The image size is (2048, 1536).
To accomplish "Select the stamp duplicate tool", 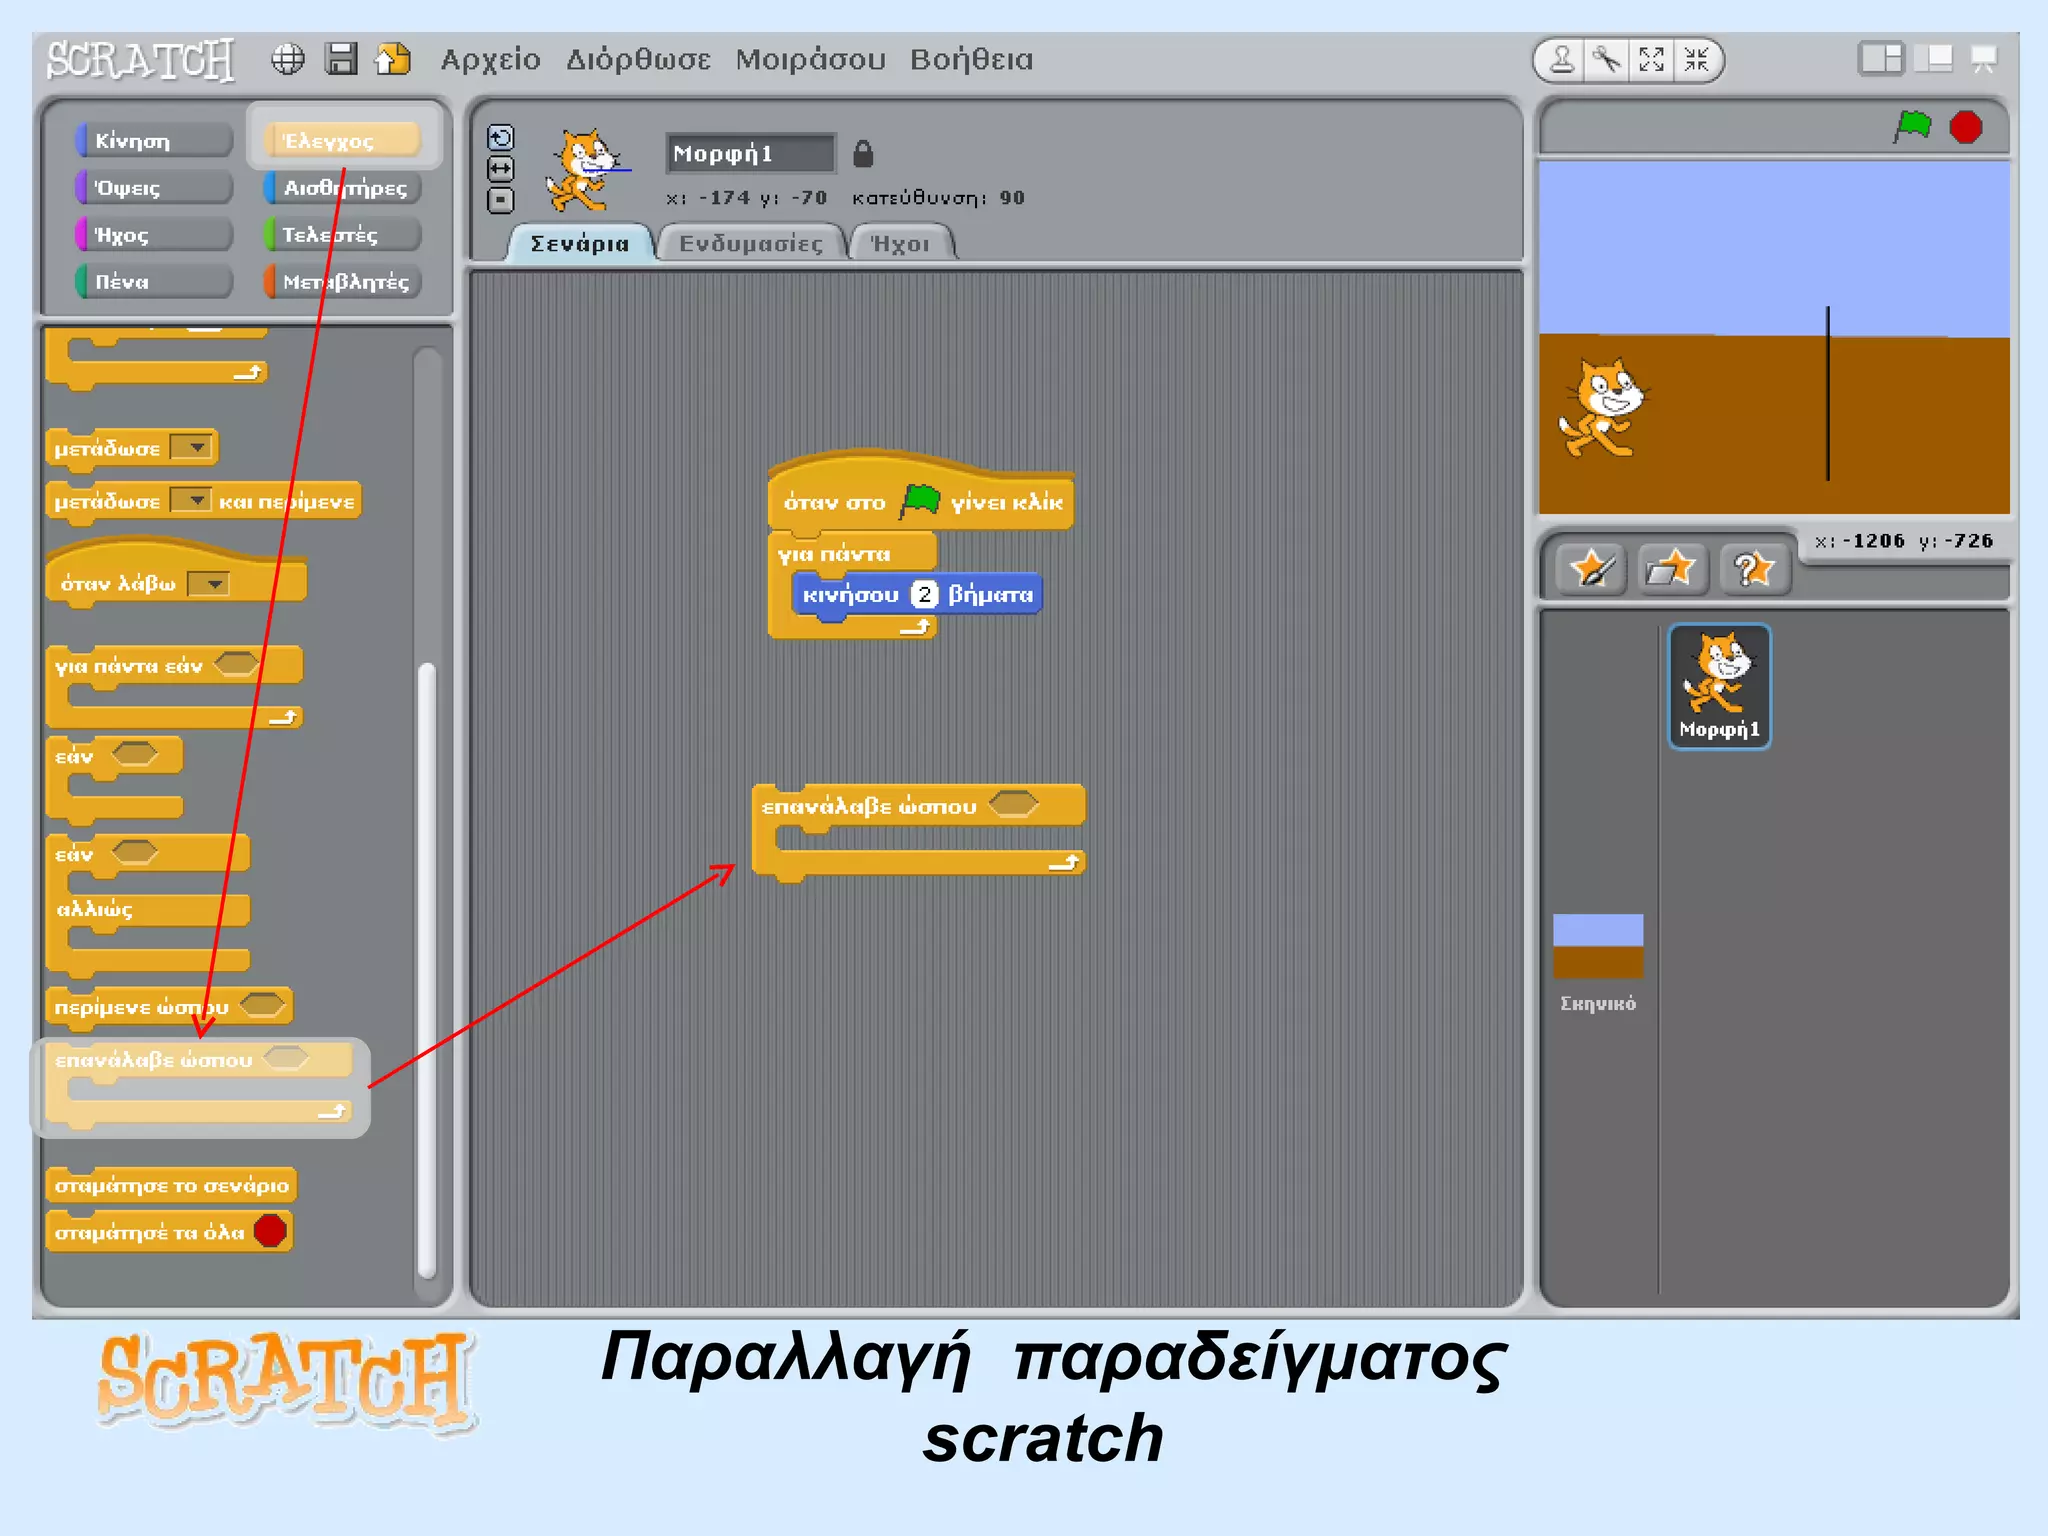I will pos(1562,60).
